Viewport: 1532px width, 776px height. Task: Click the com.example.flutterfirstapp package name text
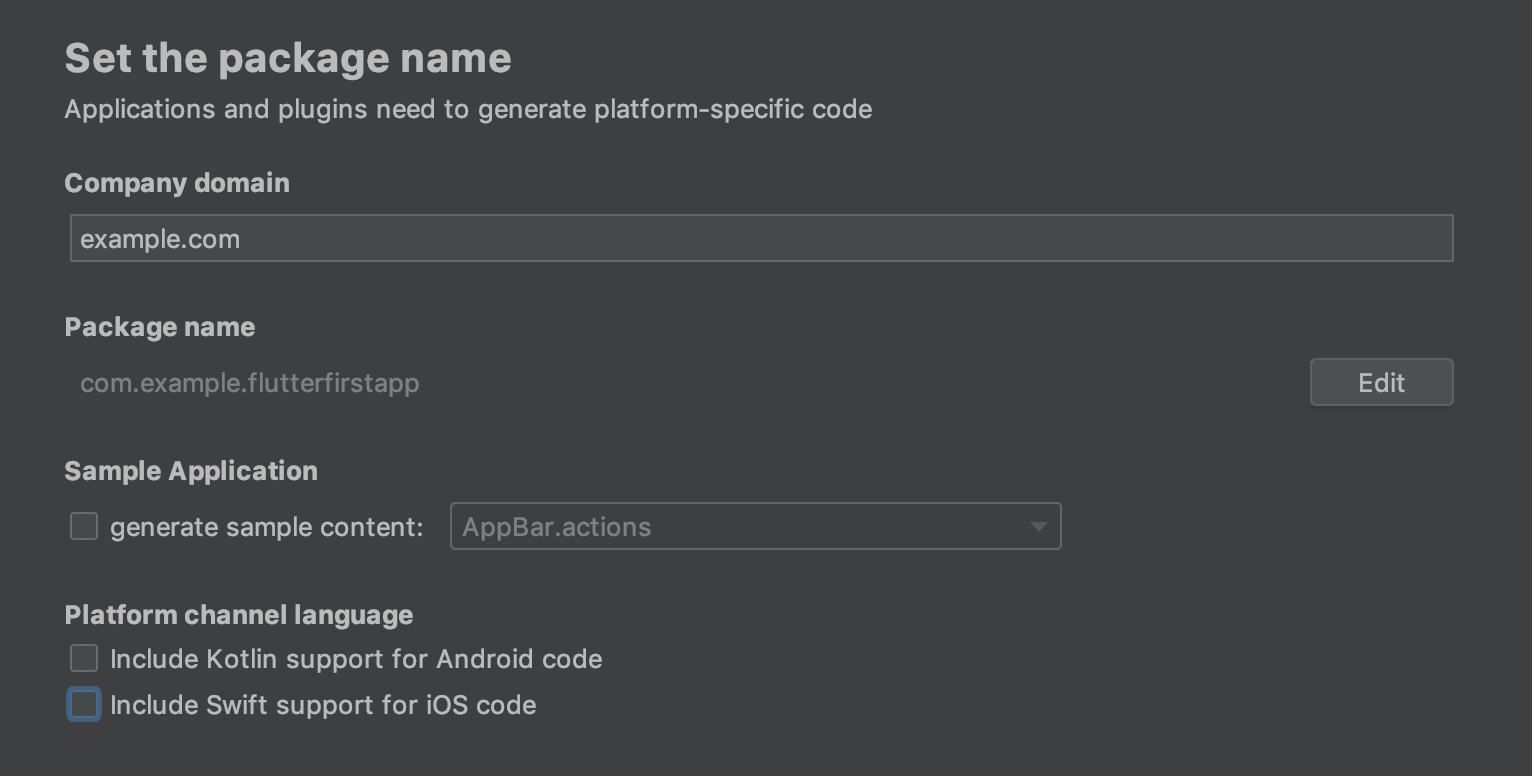pyautogui.click(x=249, y=383)
